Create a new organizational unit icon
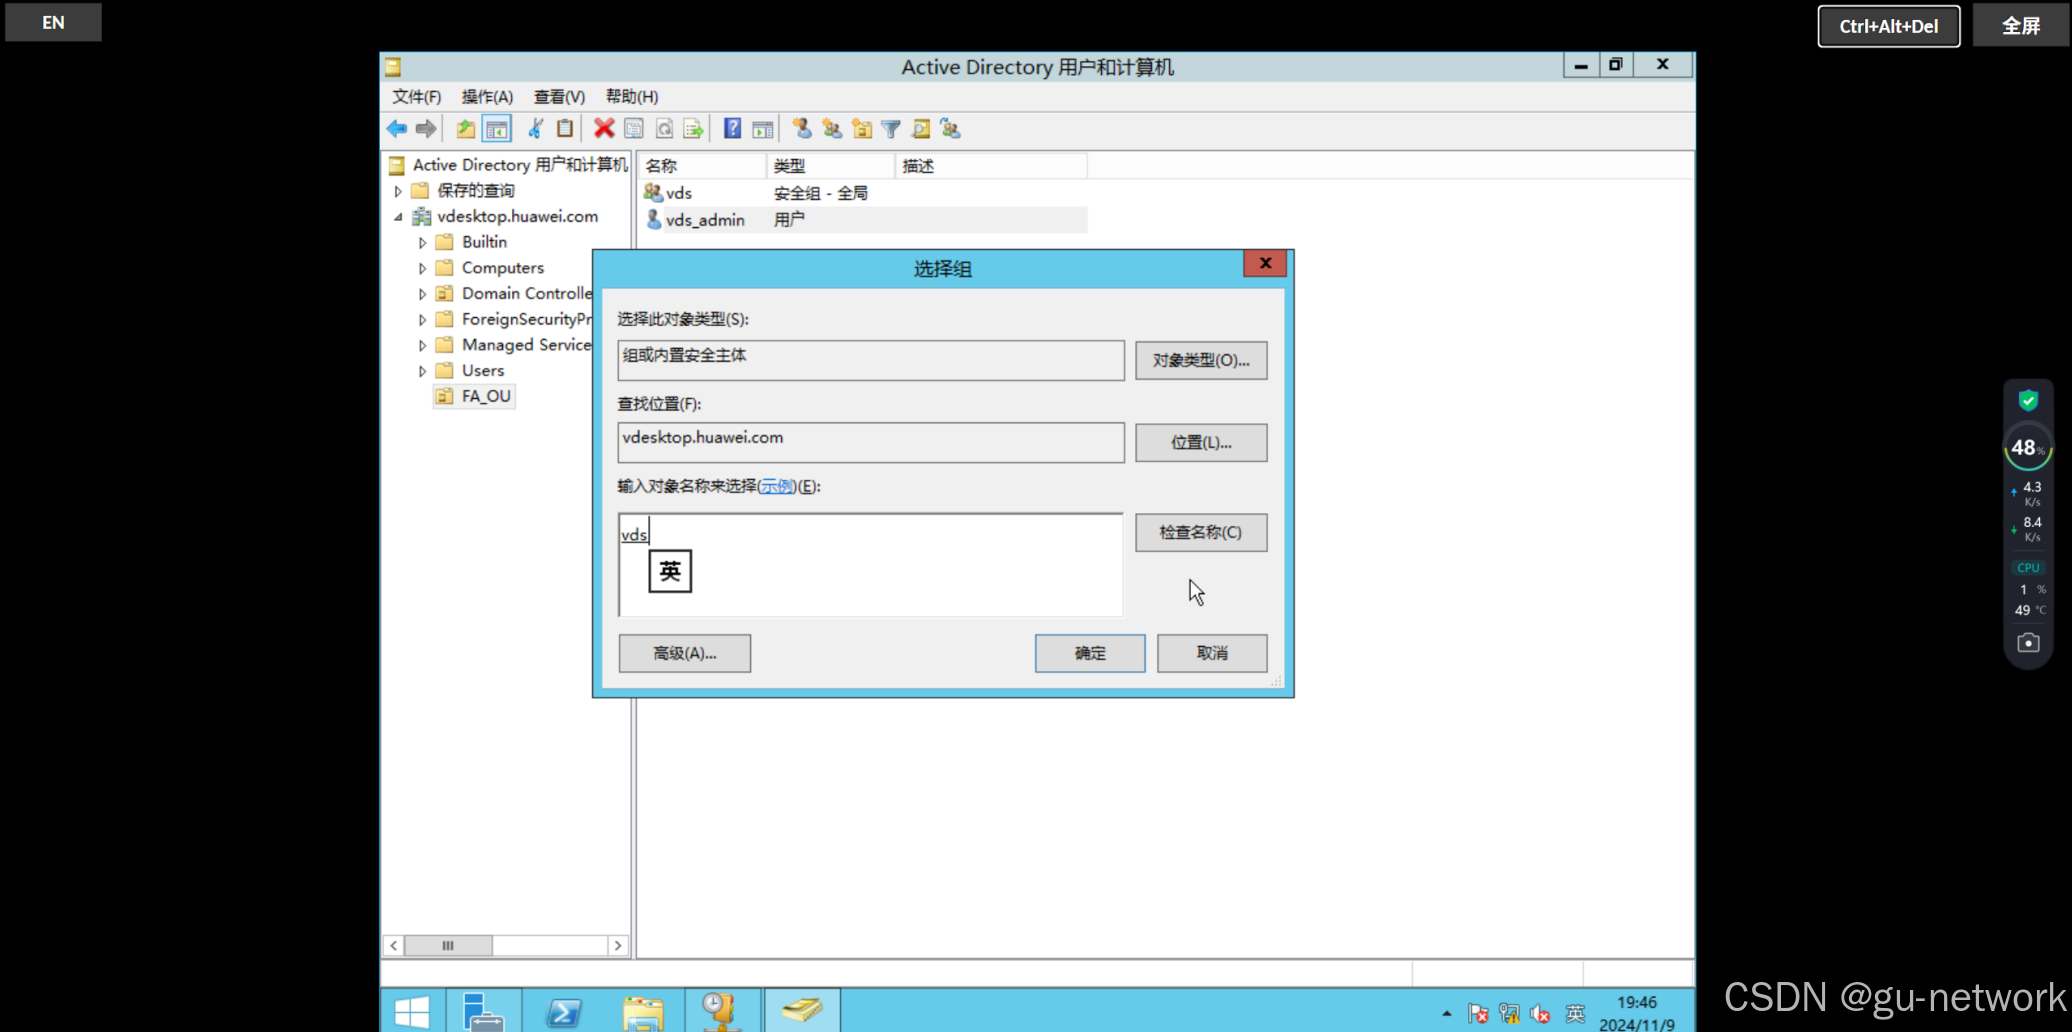The width and height of the screenshot is (2072, 1032). [862, 129]
